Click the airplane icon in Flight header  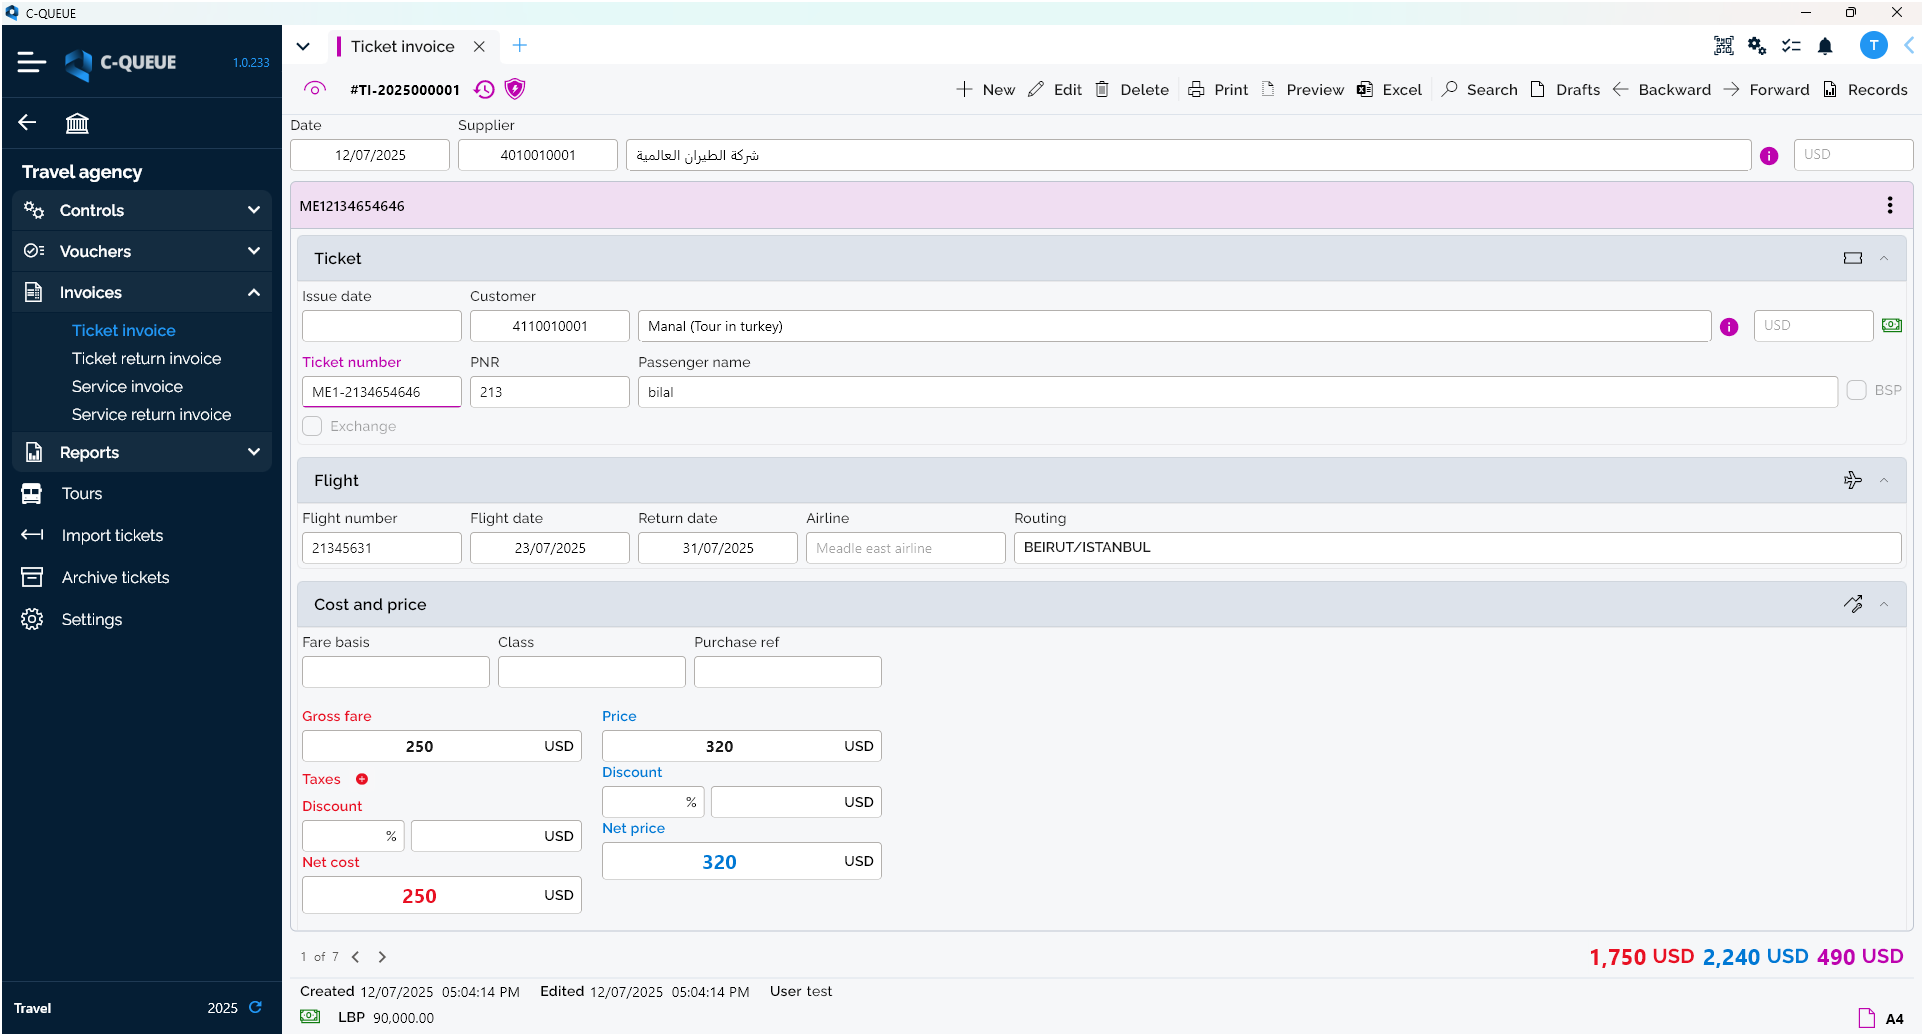[x=1852, y=480]
